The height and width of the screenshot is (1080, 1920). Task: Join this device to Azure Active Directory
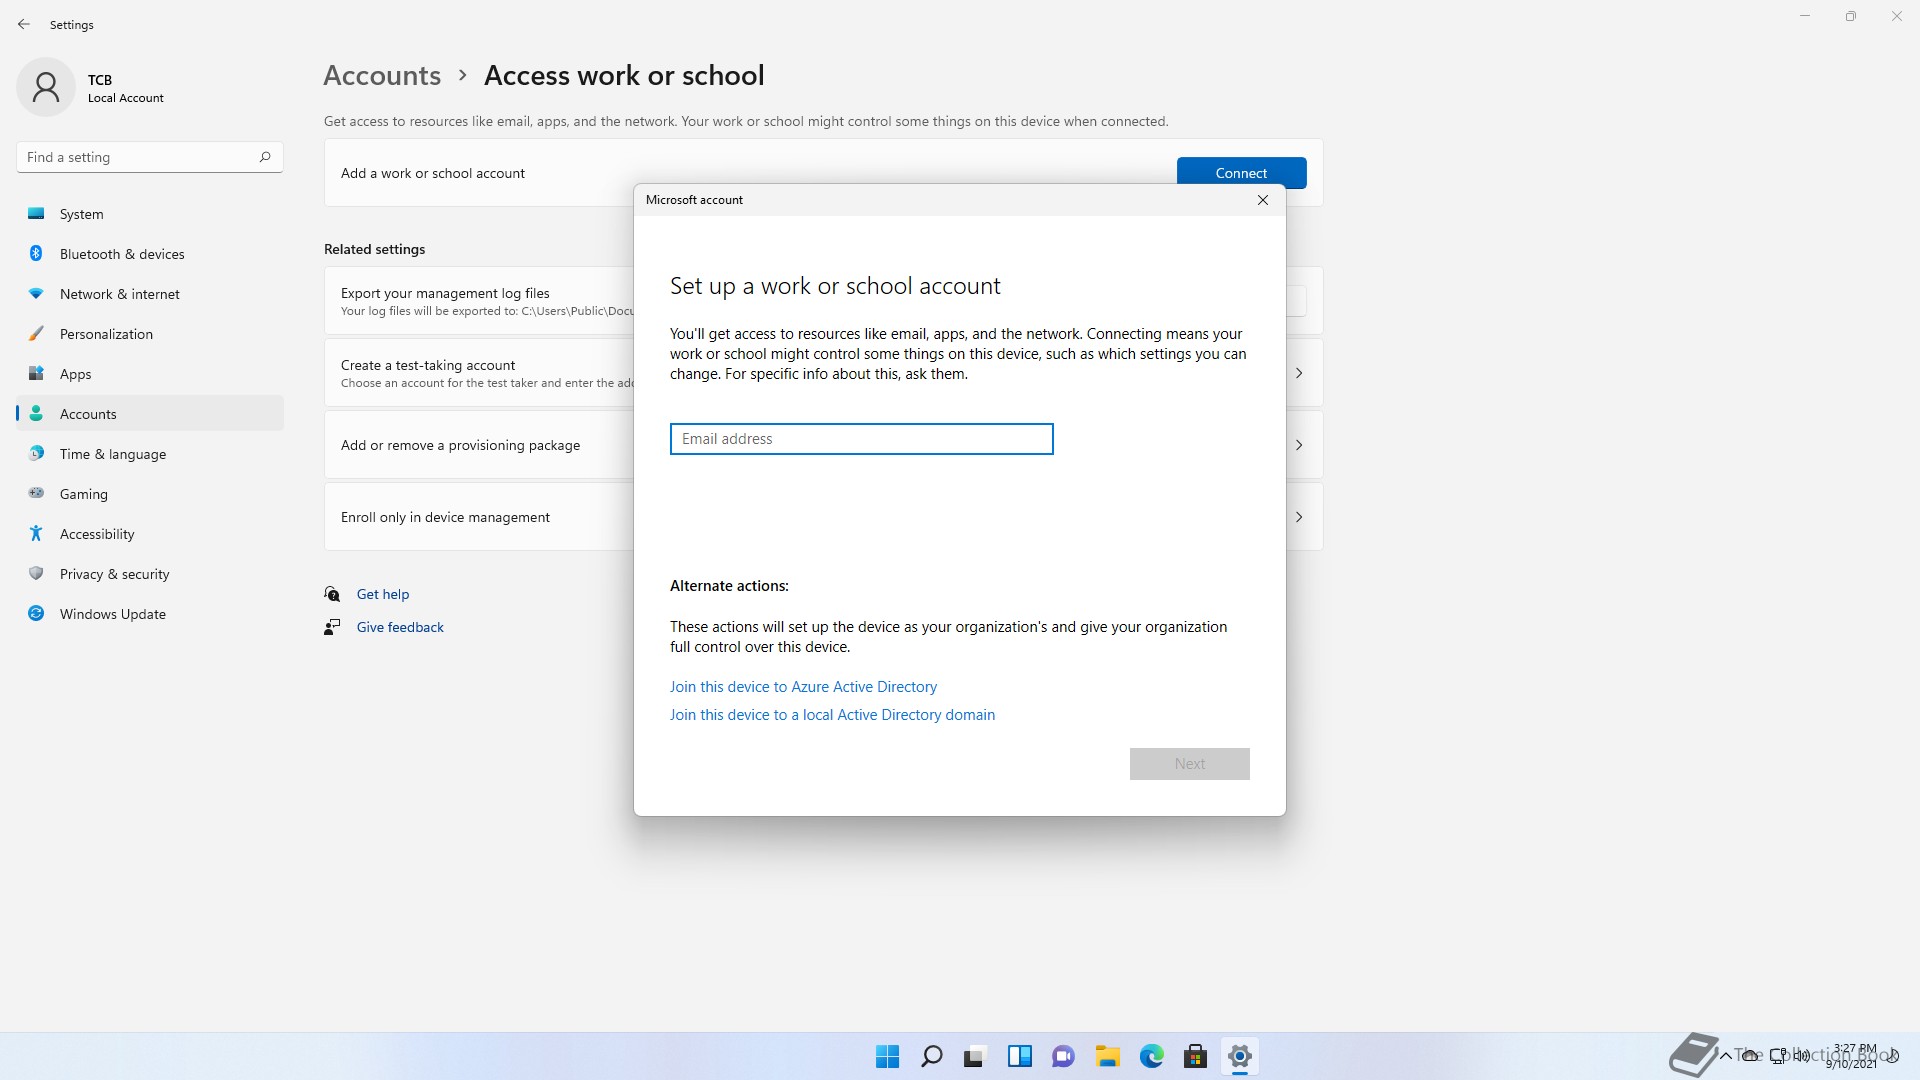click(x=803, y=687)
